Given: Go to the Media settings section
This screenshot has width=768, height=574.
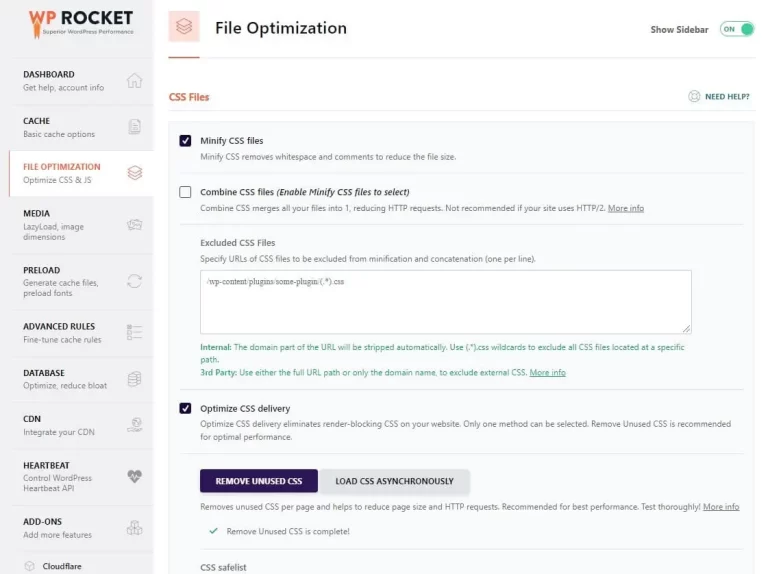Looking at the screenshot, I should click(x=82, y=225).
